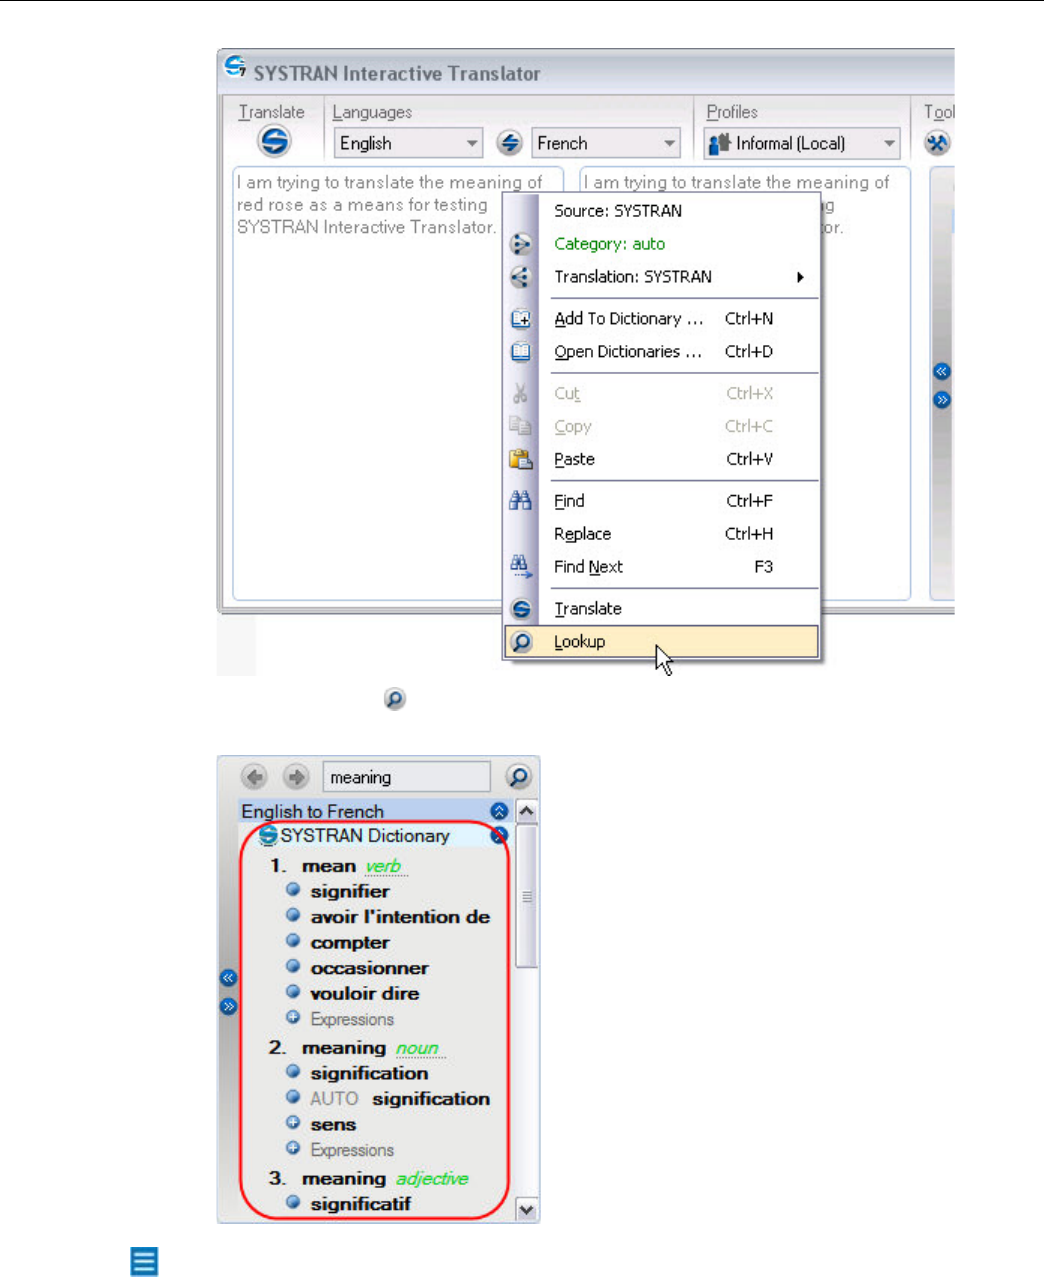
Task: Open the French target language dropdown
Action: coord(606,143)
